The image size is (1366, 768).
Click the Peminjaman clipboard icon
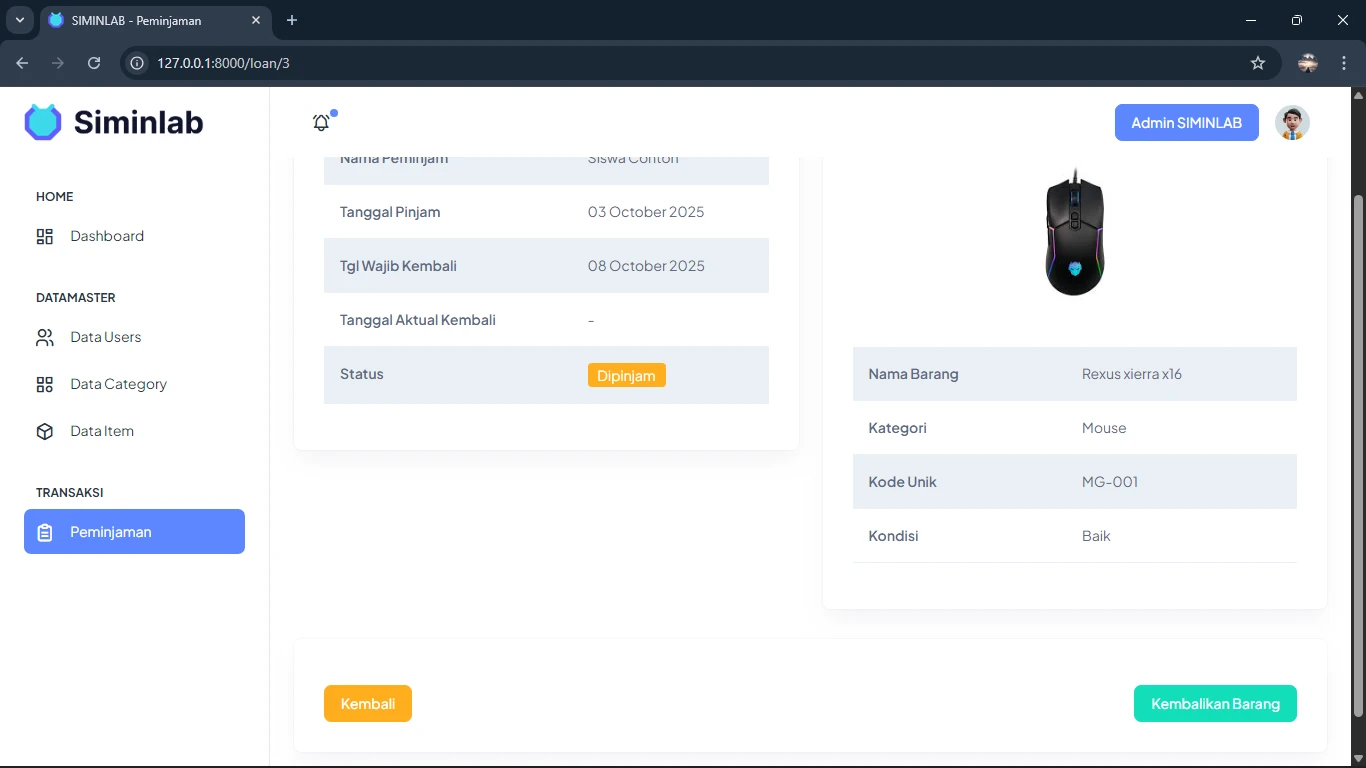45,533
